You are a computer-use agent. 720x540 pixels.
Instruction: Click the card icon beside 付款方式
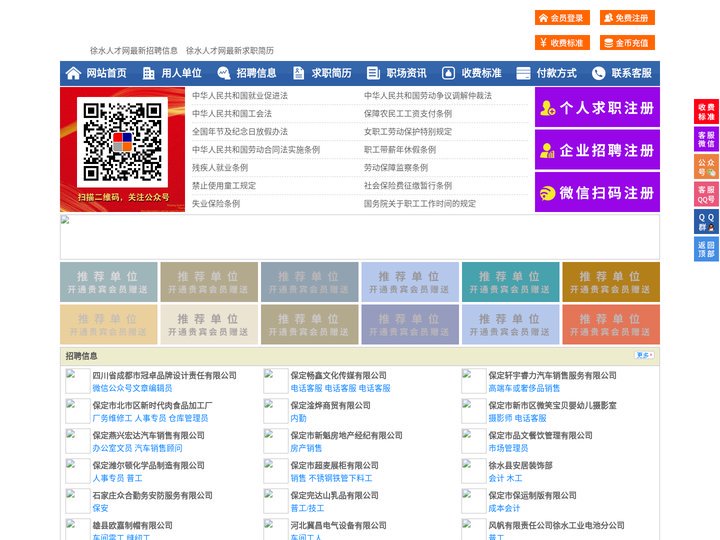coord(523,73)
